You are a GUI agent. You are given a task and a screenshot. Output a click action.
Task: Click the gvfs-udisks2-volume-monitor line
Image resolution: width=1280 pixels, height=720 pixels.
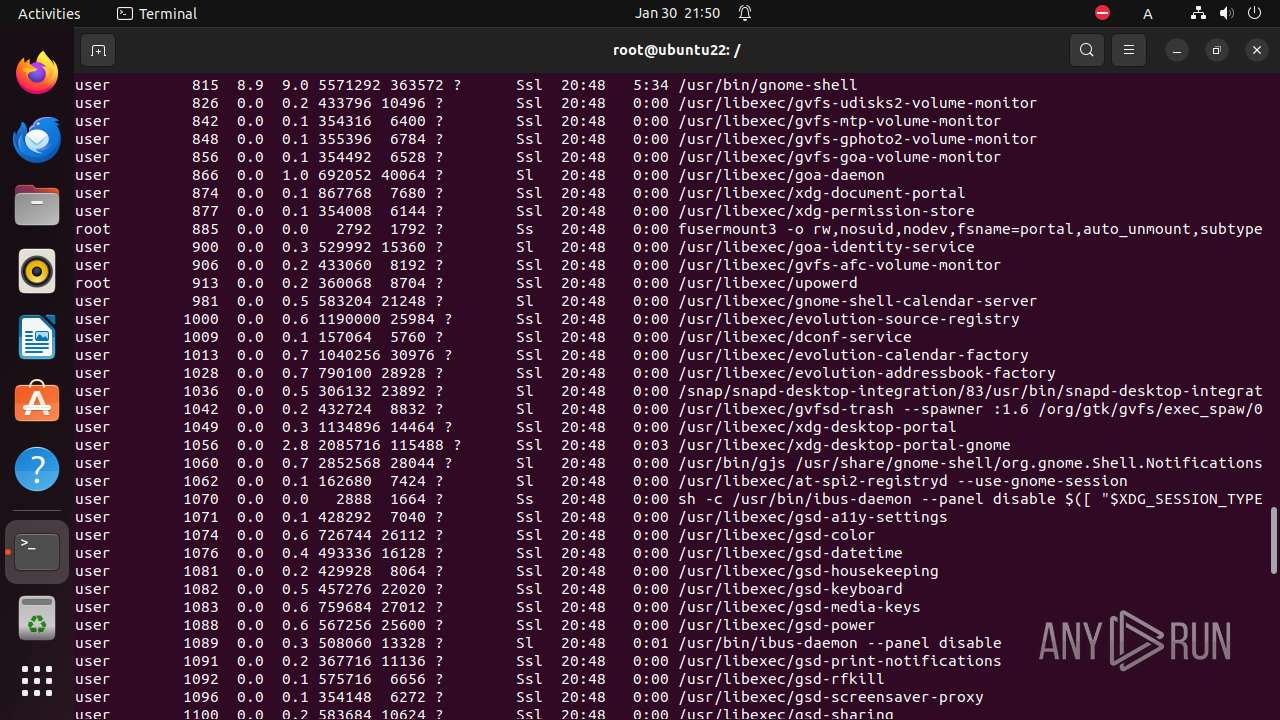[x=857, y=103]
